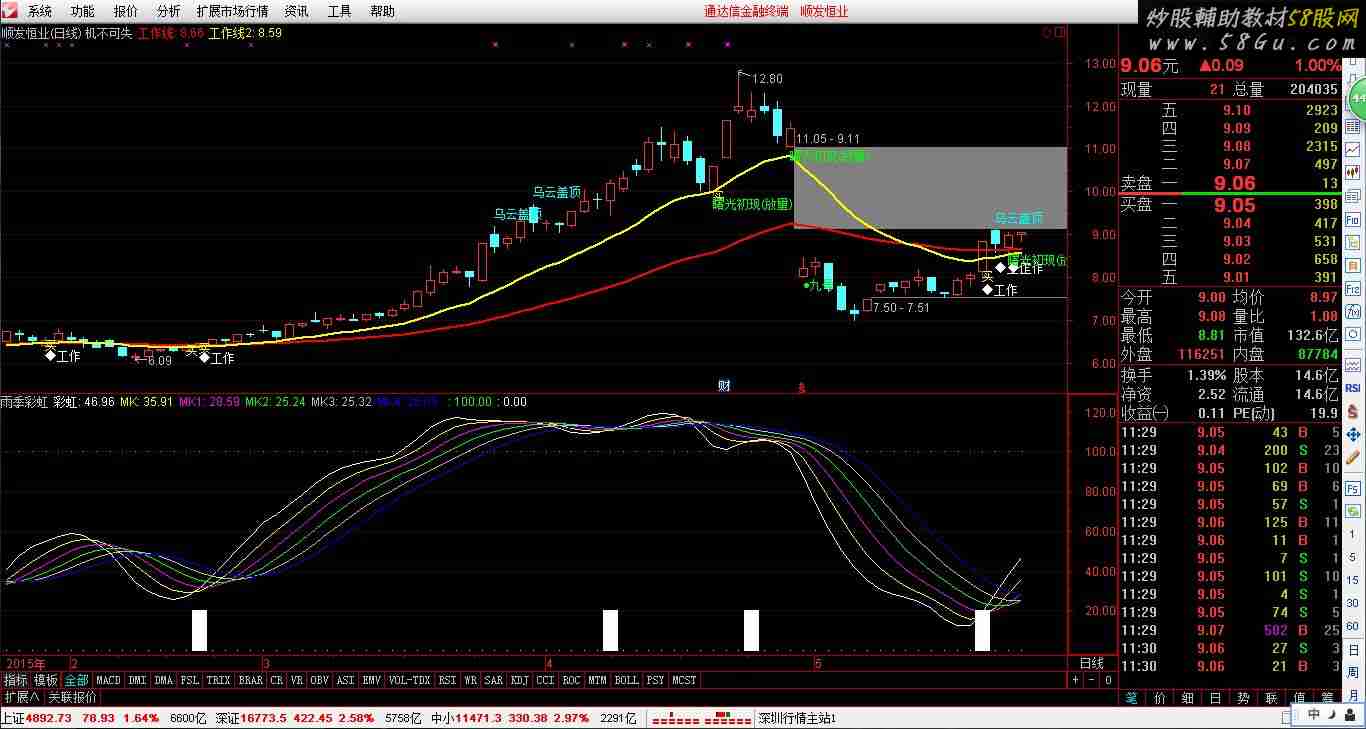Click the line chart sidebar icon

click(x=1353, y=148)
